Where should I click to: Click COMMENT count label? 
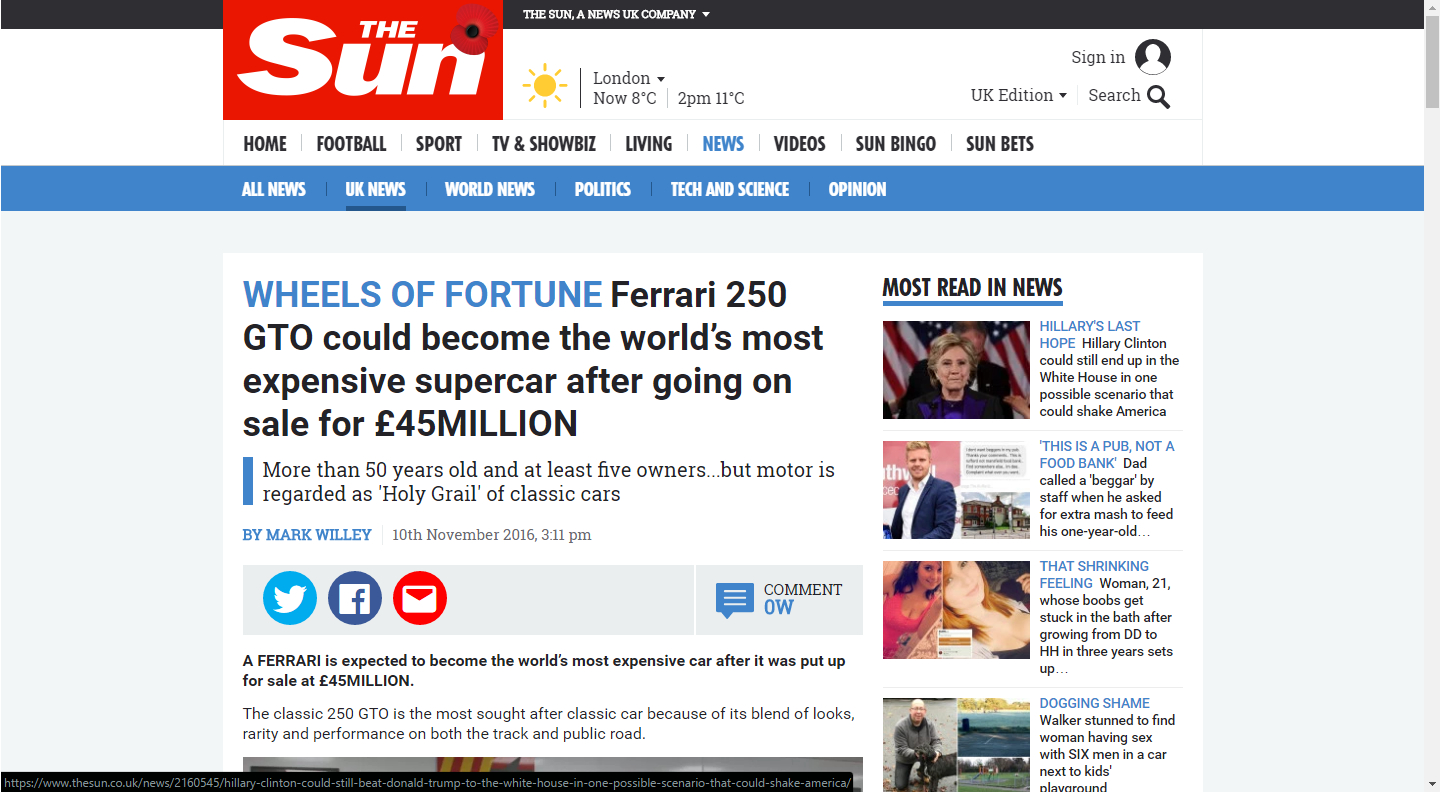(803, 590)
